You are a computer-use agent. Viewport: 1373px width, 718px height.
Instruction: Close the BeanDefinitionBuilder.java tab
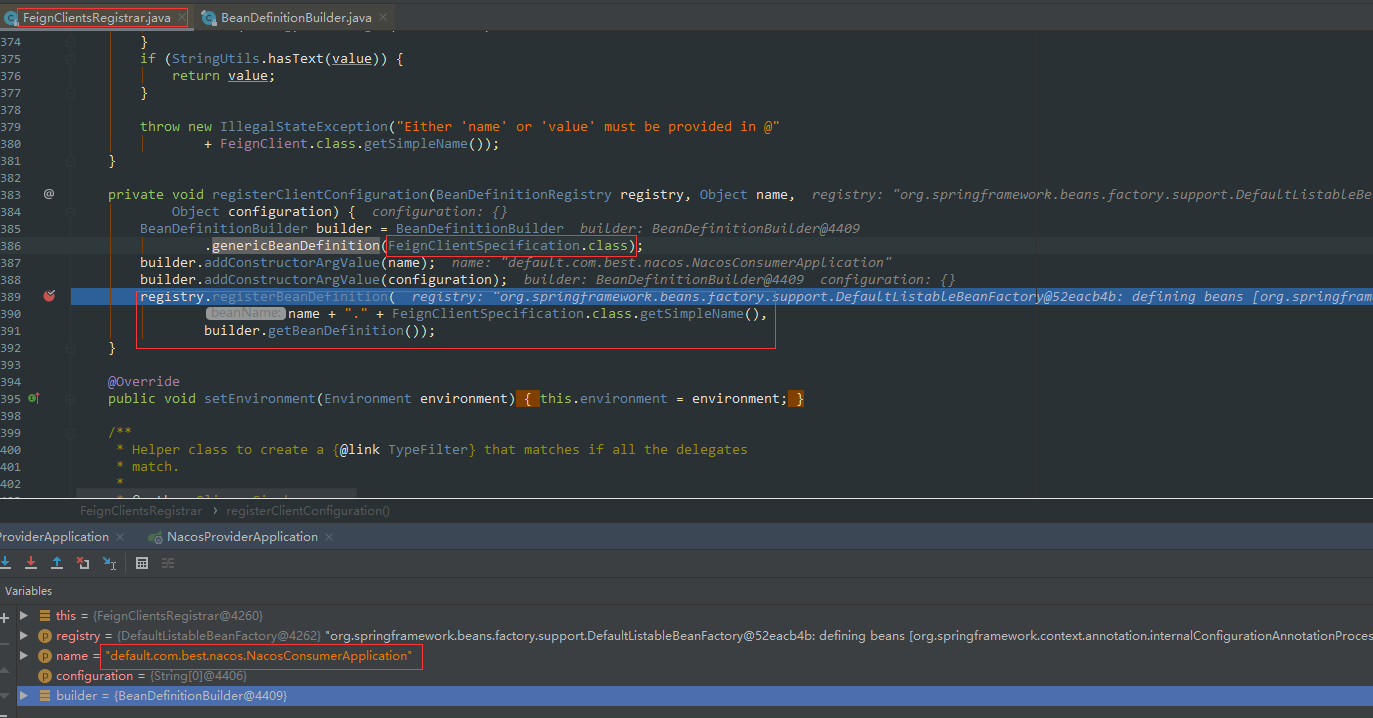click(383, 18)
